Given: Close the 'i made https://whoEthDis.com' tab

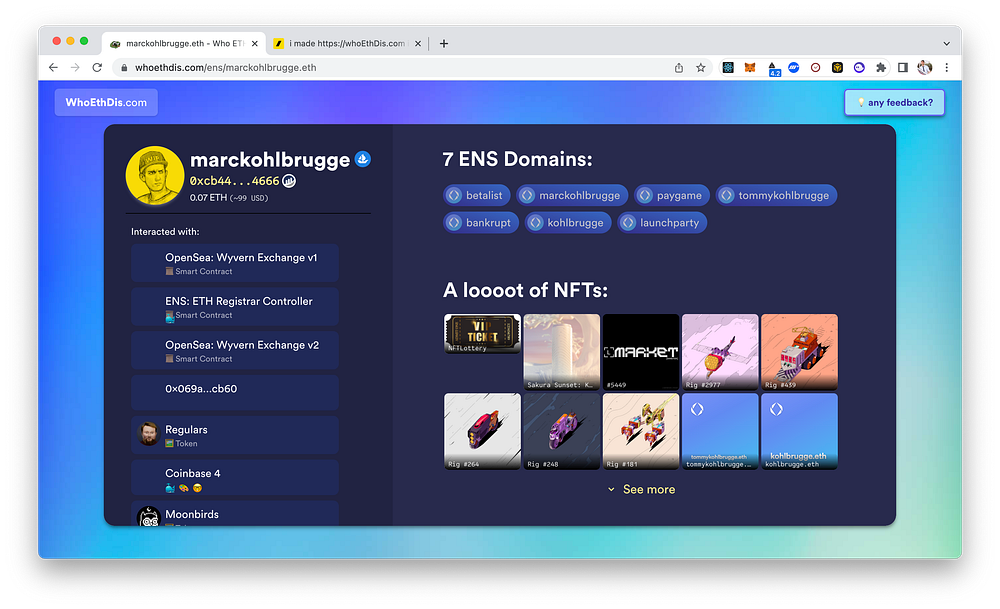Looking at the screenshot, I should 418,44.
